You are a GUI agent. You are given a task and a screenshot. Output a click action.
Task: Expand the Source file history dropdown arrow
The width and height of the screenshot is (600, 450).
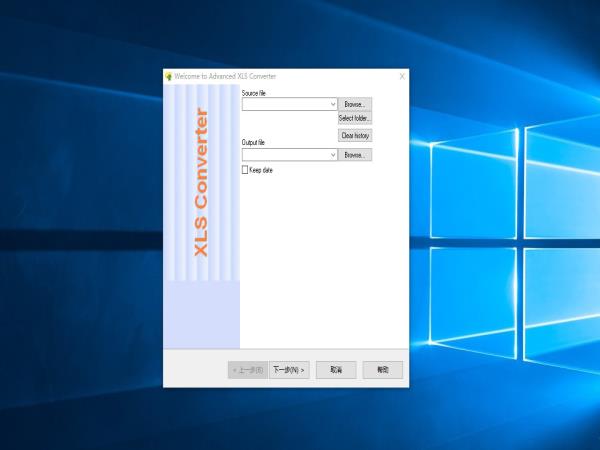tap(333, 104)
